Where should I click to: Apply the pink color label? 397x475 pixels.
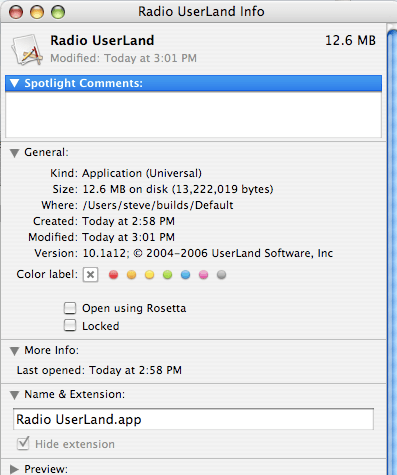click(203, 275)
